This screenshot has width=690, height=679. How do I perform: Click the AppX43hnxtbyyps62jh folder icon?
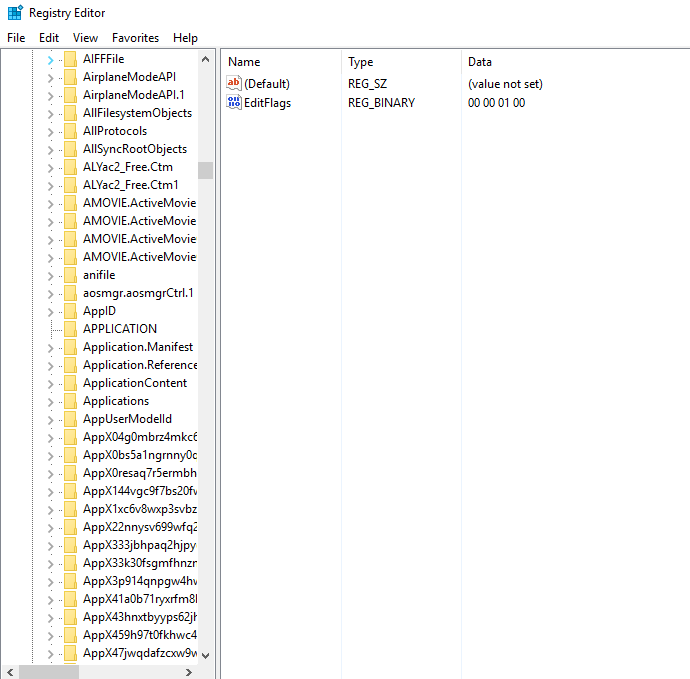pos(70,617)
